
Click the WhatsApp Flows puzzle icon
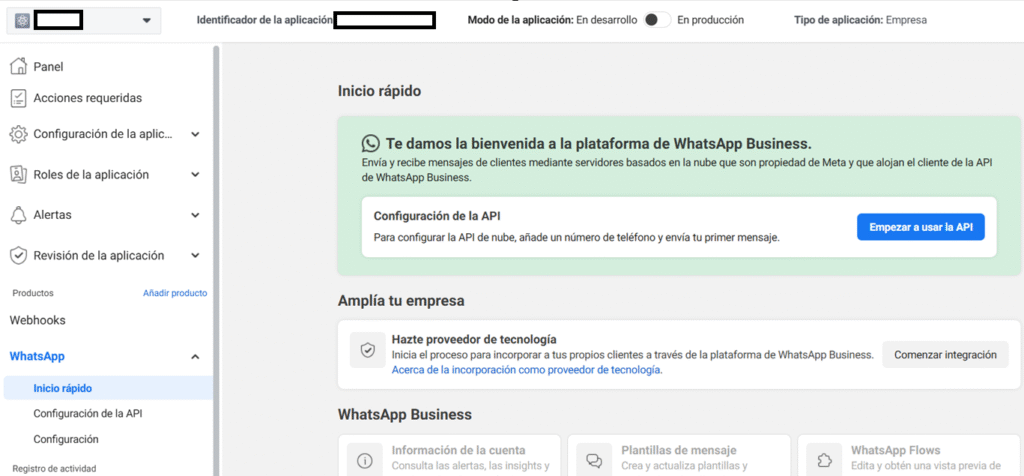824,460
